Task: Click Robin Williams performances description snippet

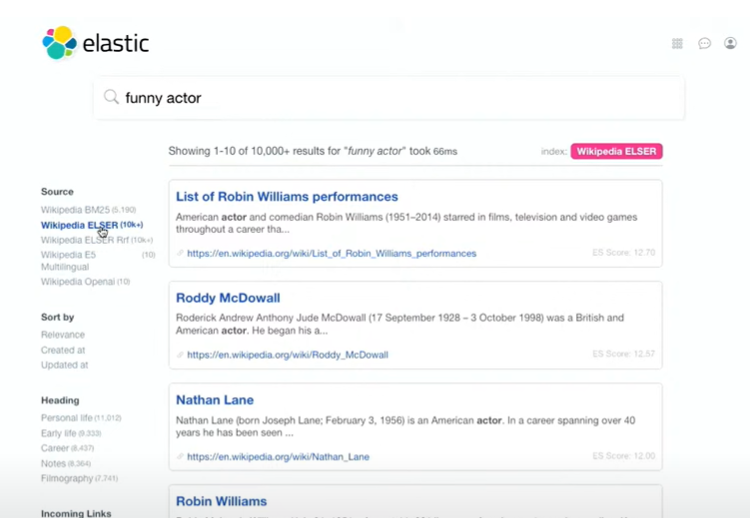Action: click(407, 223)
